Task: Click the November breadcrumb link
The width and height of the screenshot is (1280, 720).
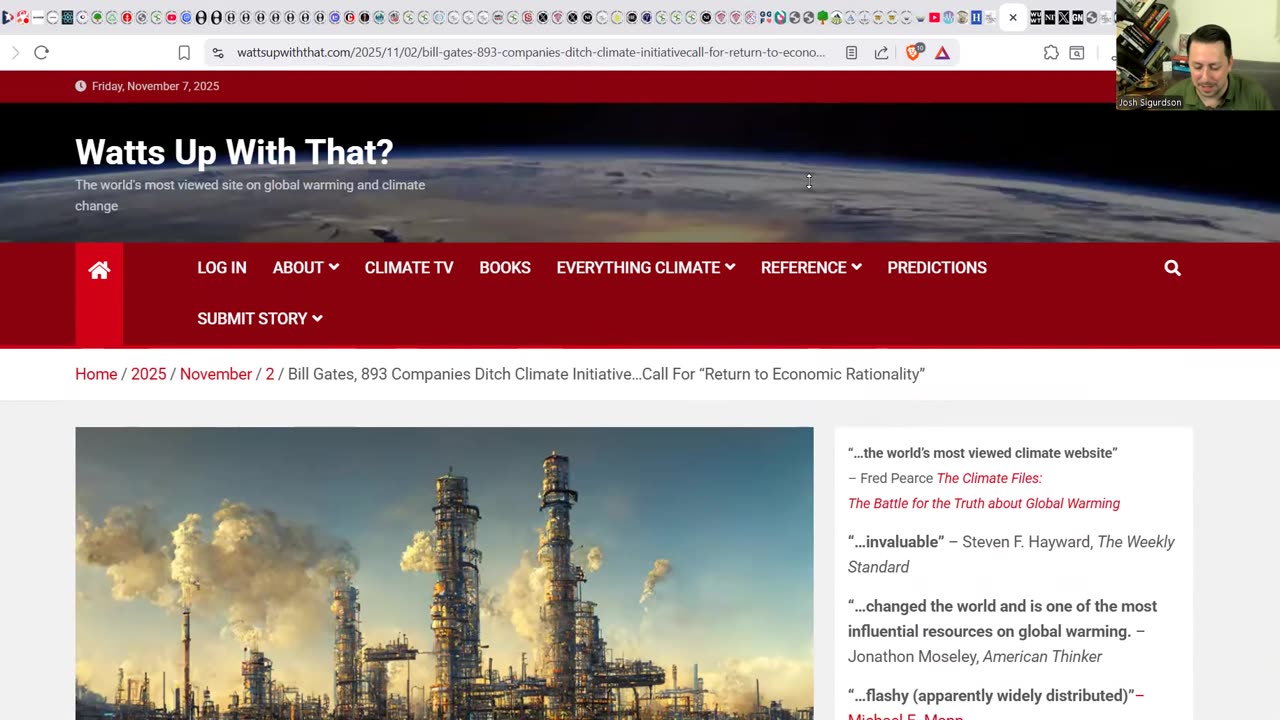Action: 216,374
